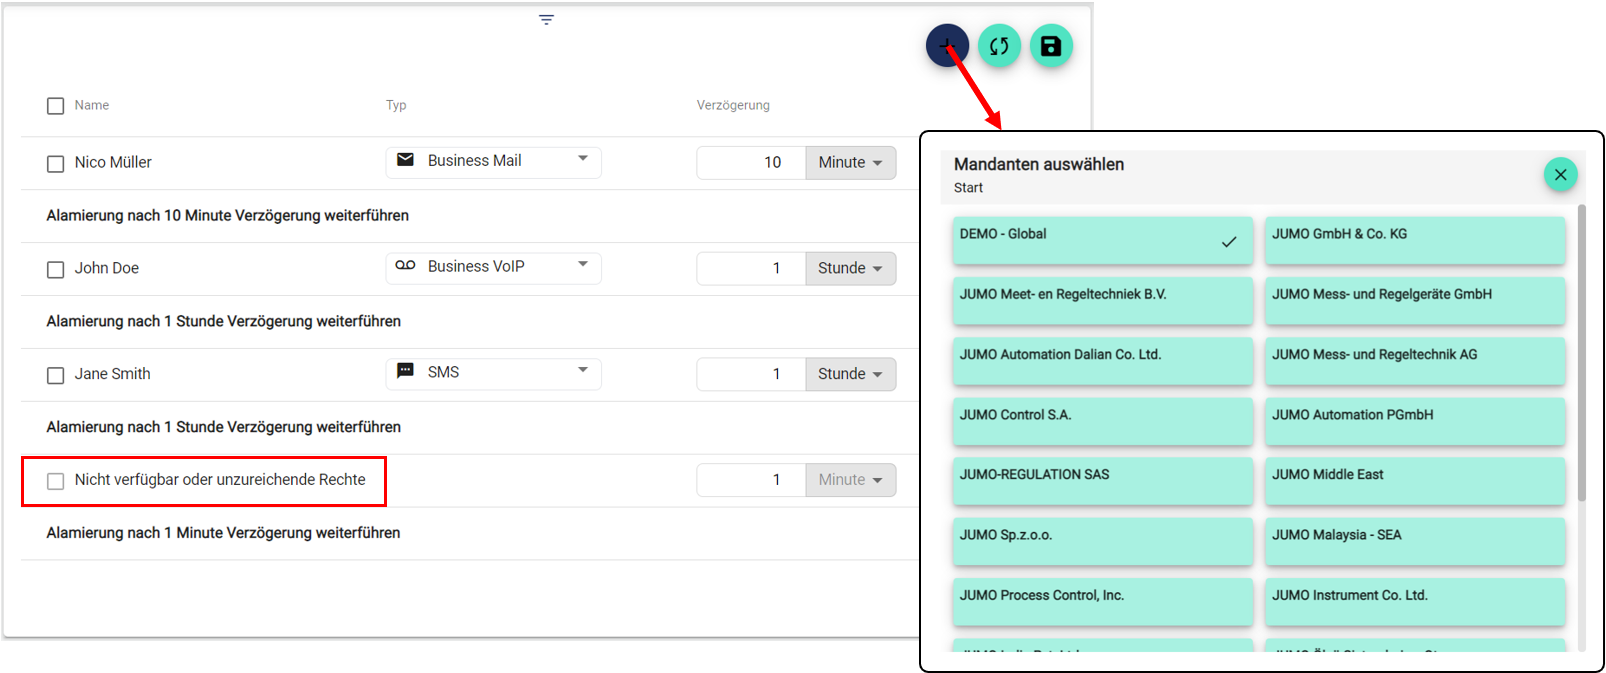Click the filter icon at top
1606x673 pixels.
pyautogui.click(x=546, y=20)
